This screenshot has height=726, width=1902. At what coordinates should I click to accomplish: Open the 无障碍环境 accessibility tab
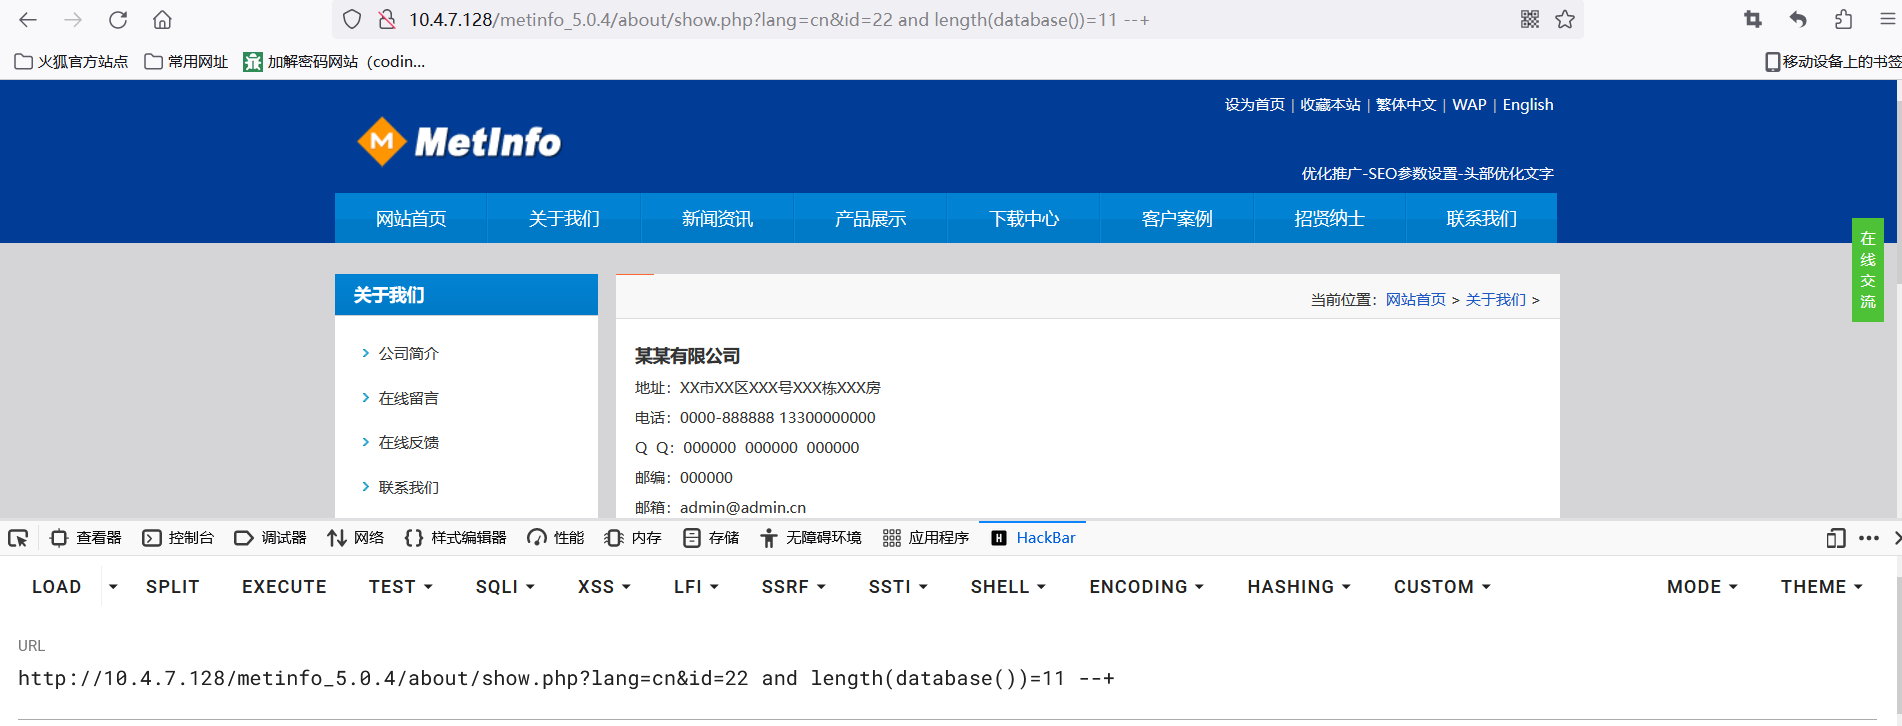[x=811, y=538]
